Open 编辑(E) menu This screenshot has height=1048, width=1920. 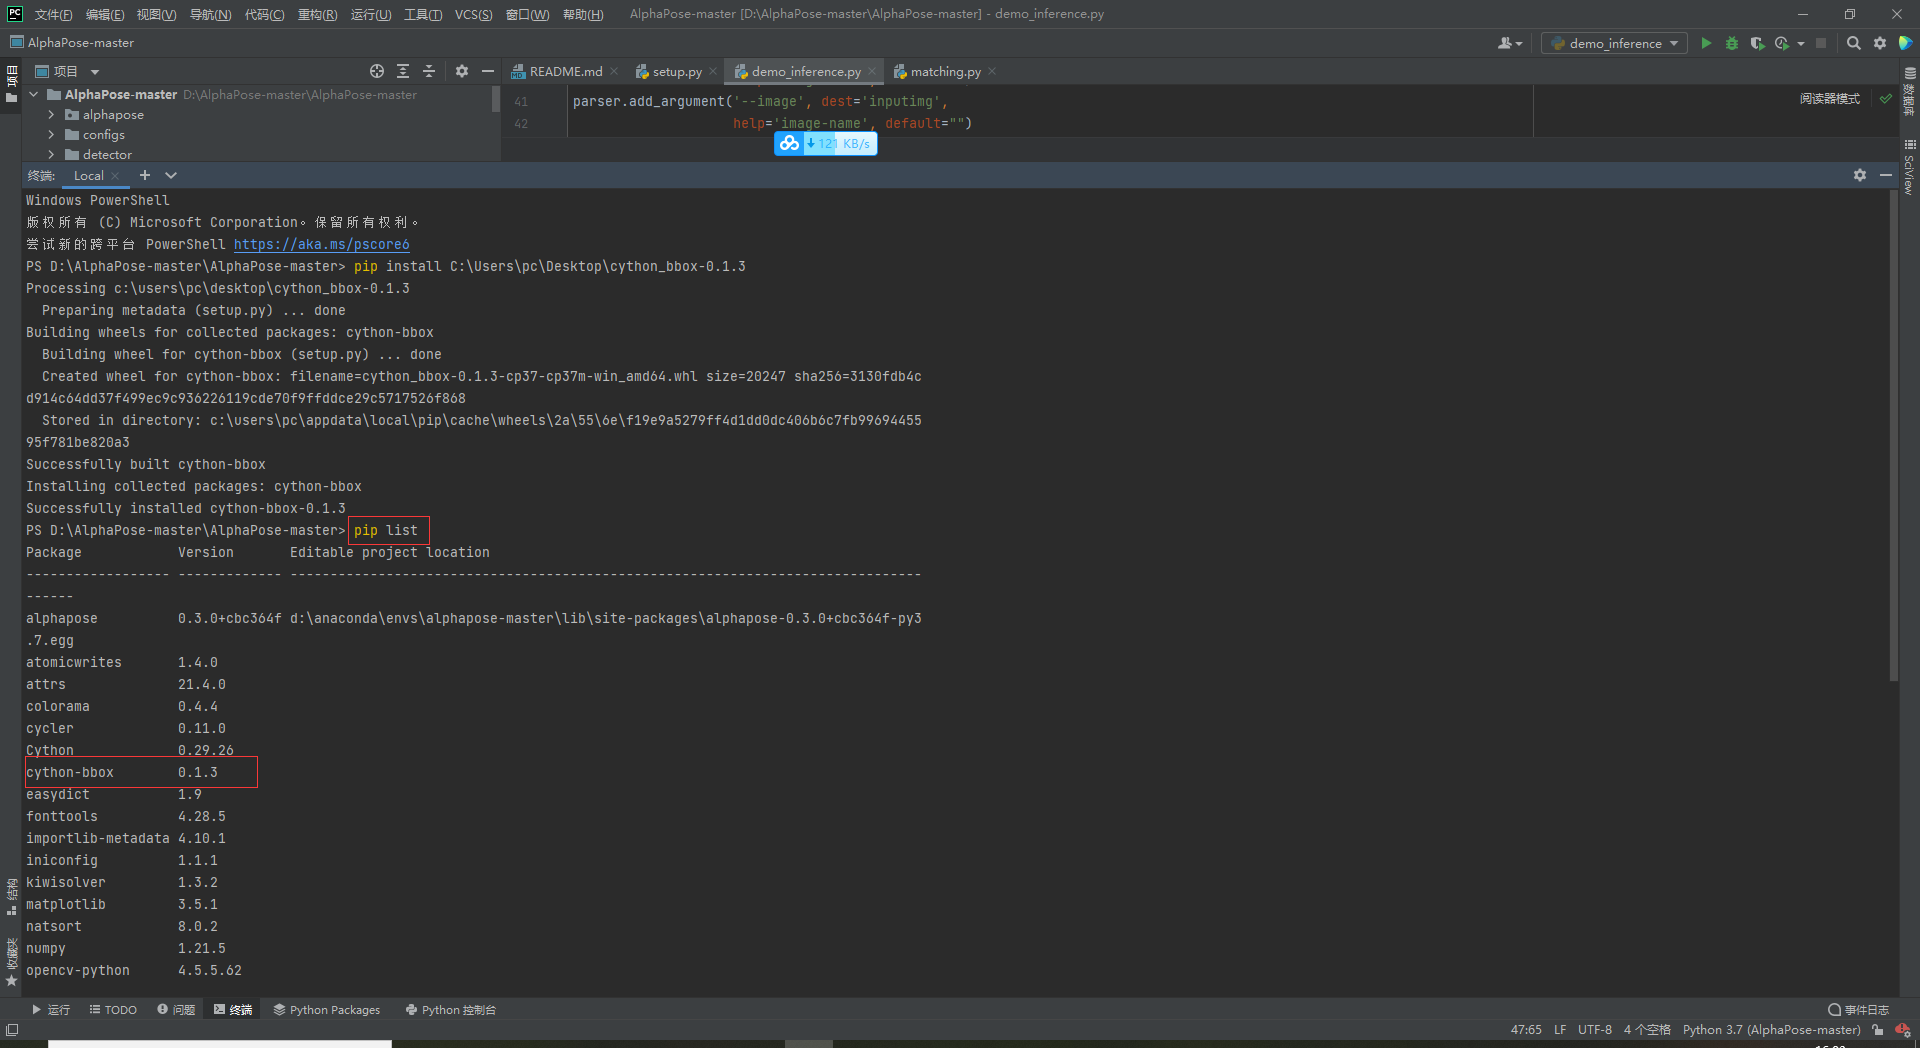tap(105, 14)
